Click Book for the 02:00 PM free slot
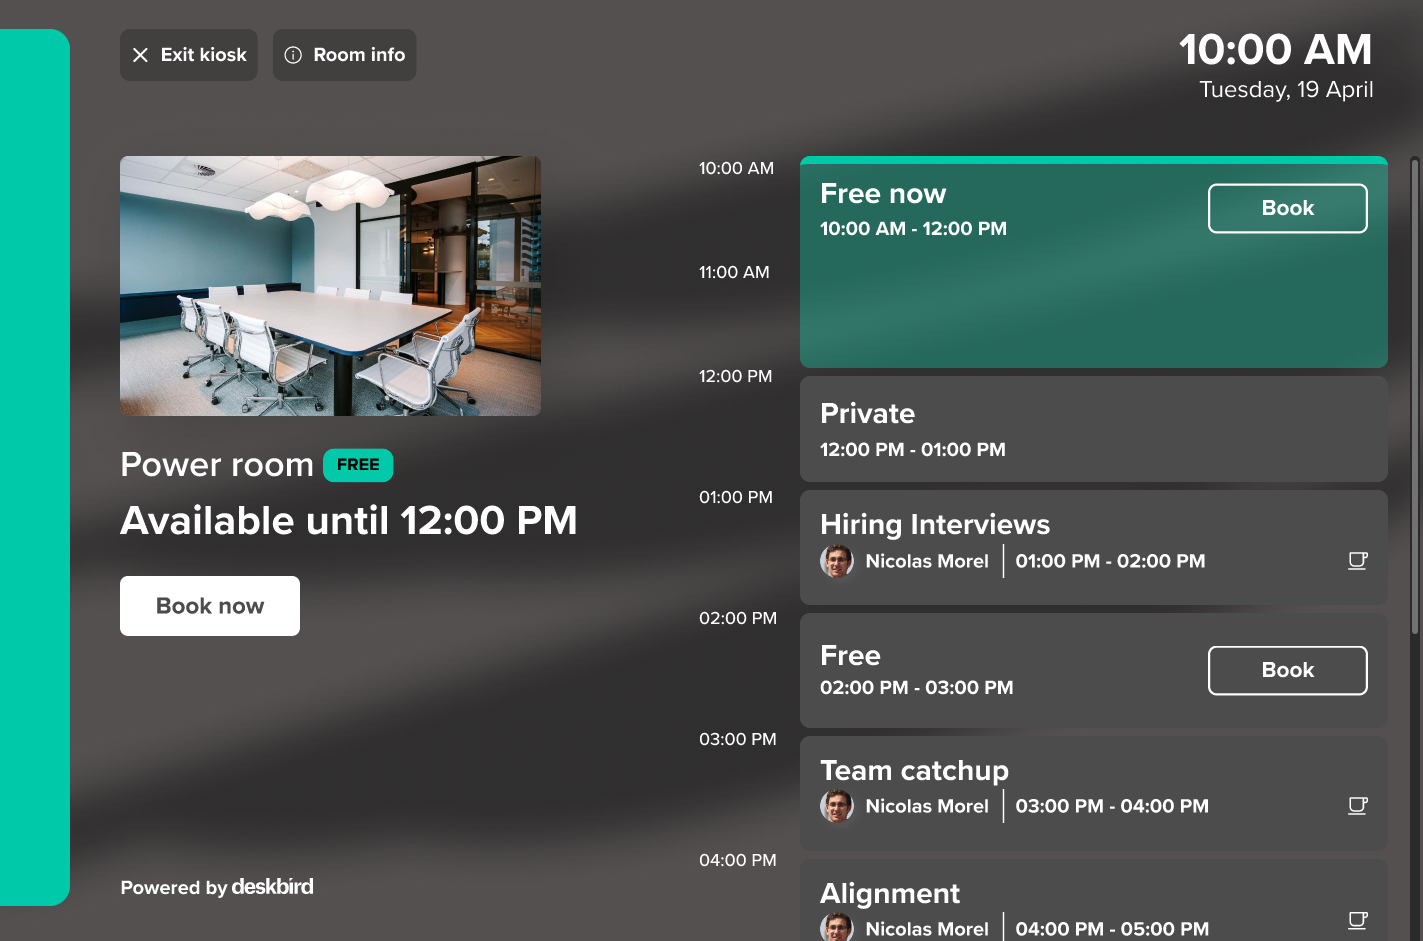 coord(1287,670)
